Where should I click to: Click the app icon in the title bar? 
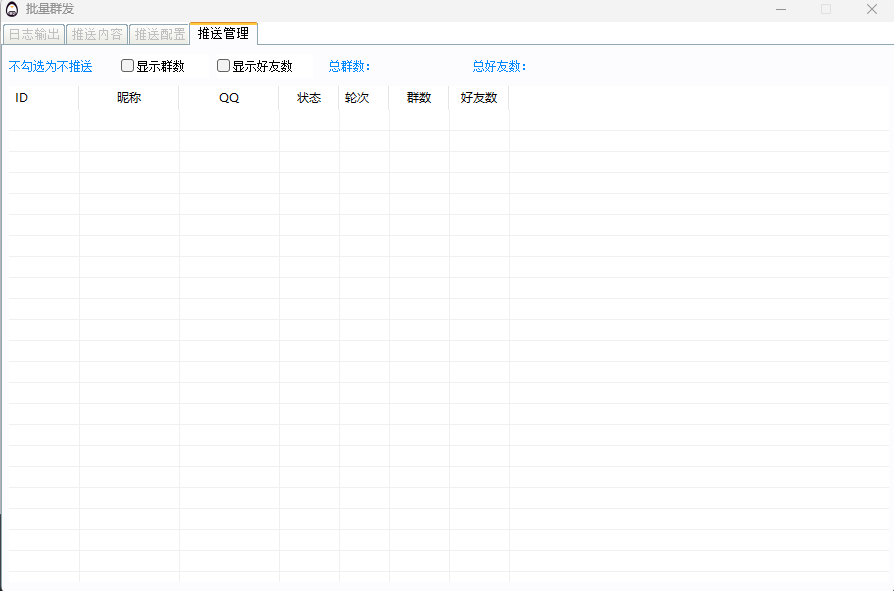tap(12, 9)
